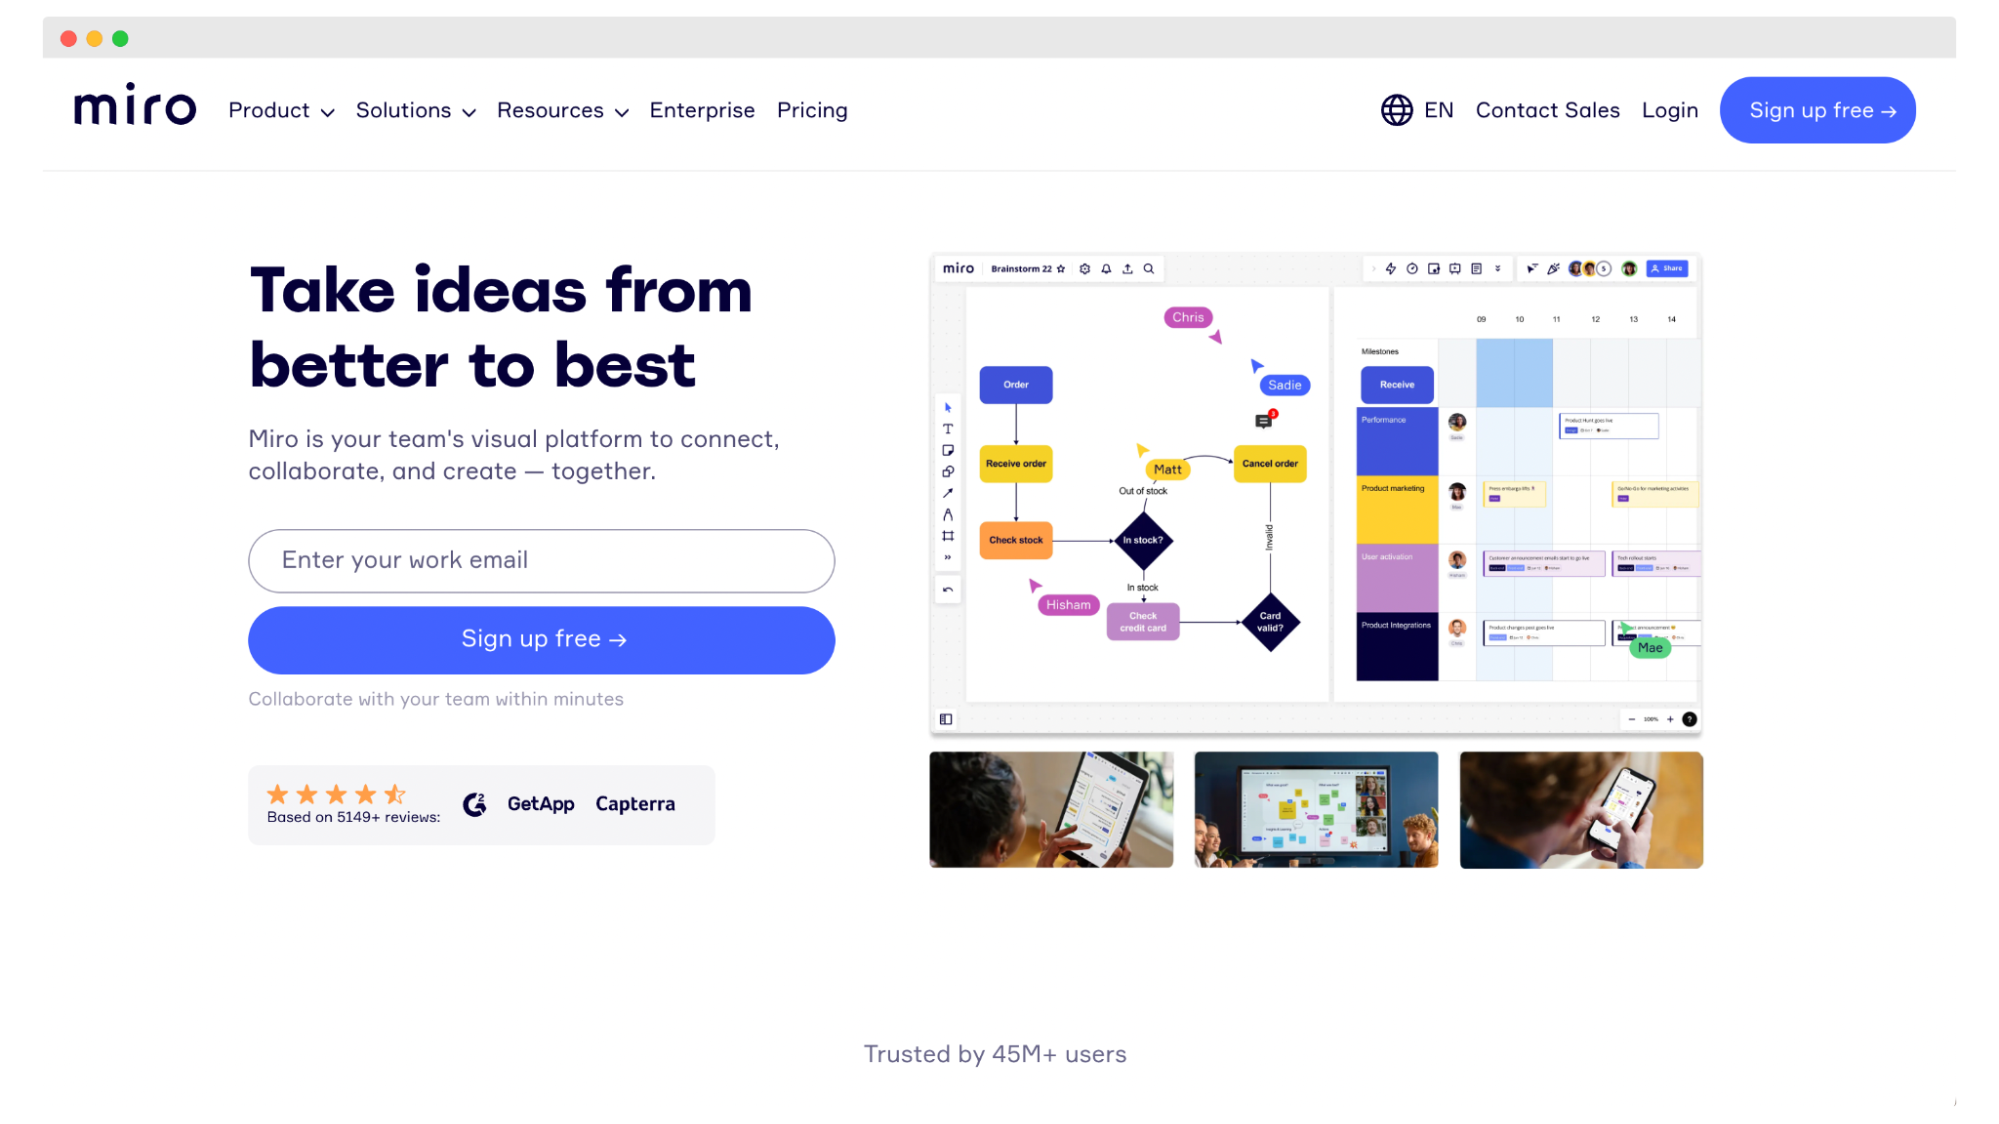Open the Pricing page link

813,110
